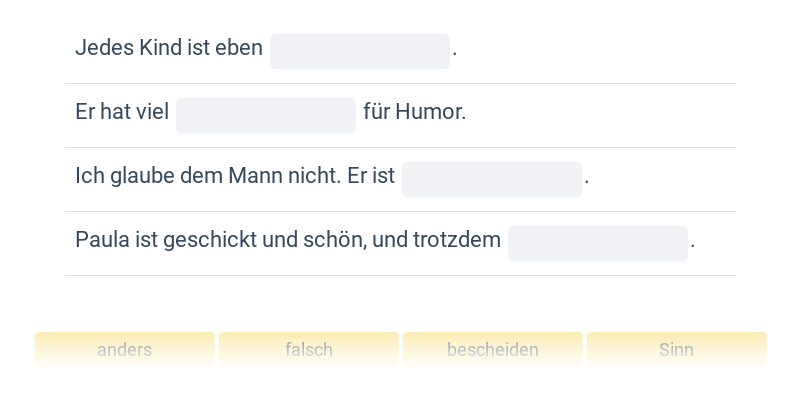Tap the "Sinn" word tile
800x400 pixels.
677,350
